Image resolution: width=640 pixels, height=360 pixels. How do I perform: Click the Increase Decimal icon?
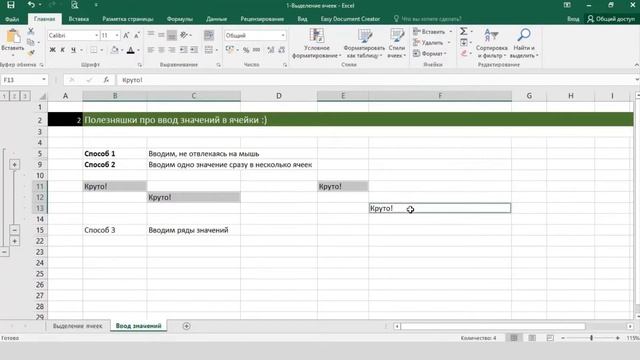click(x=271, y=50)
